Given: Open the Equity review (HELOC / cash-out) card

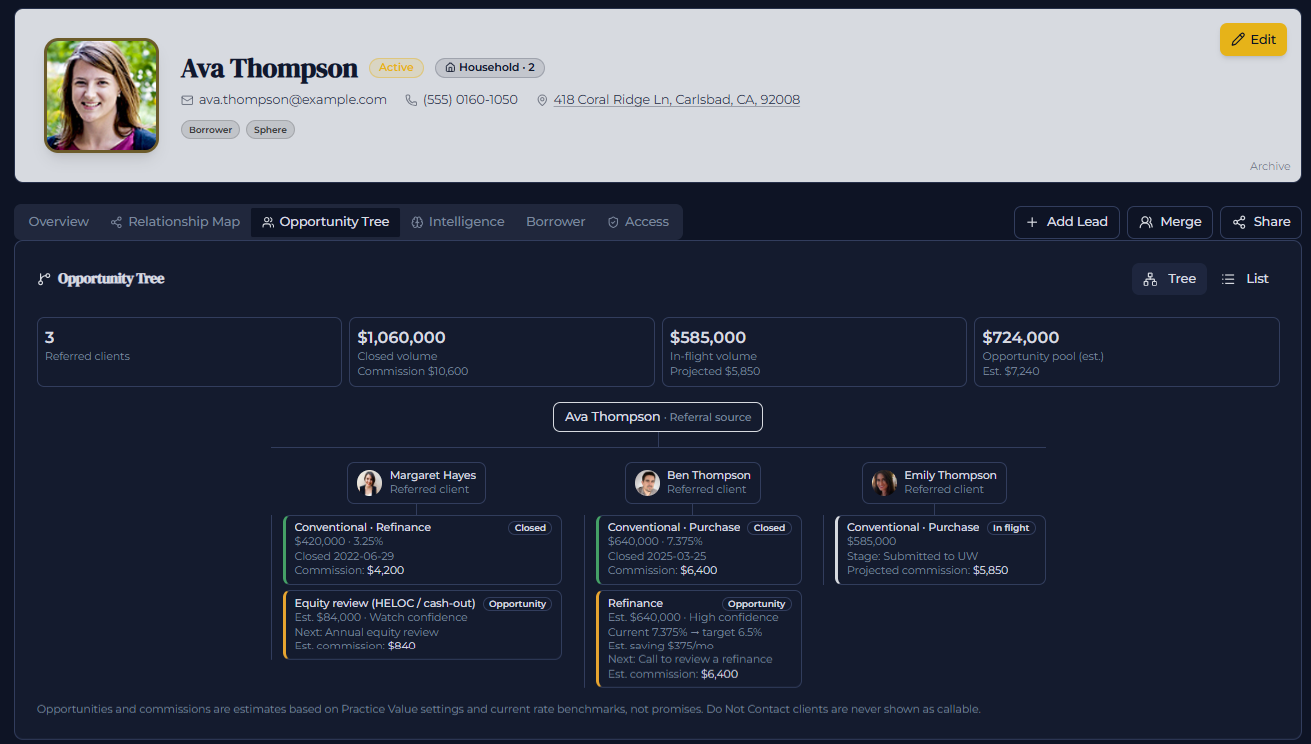Looking at the screenshot, I should 422,625.
